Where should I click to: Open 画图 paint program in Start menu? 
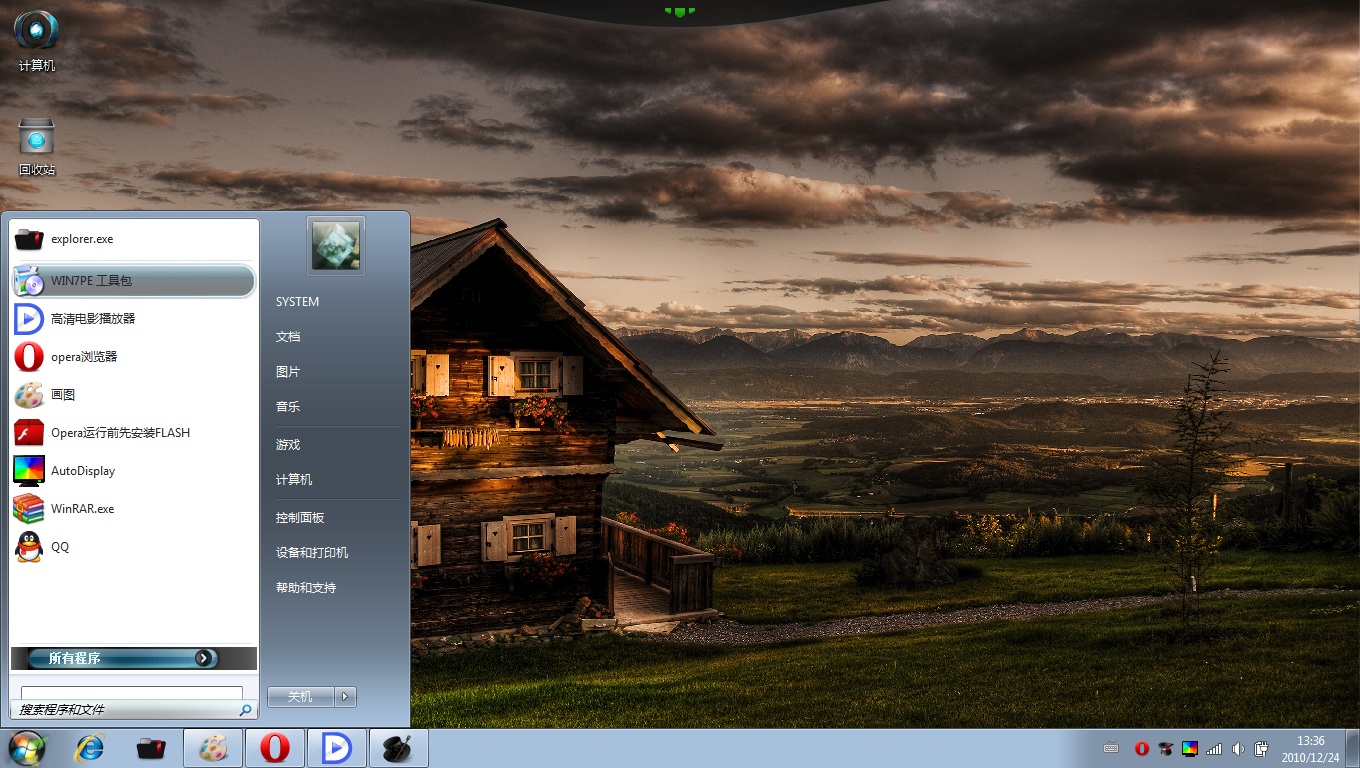coord(133,395)
